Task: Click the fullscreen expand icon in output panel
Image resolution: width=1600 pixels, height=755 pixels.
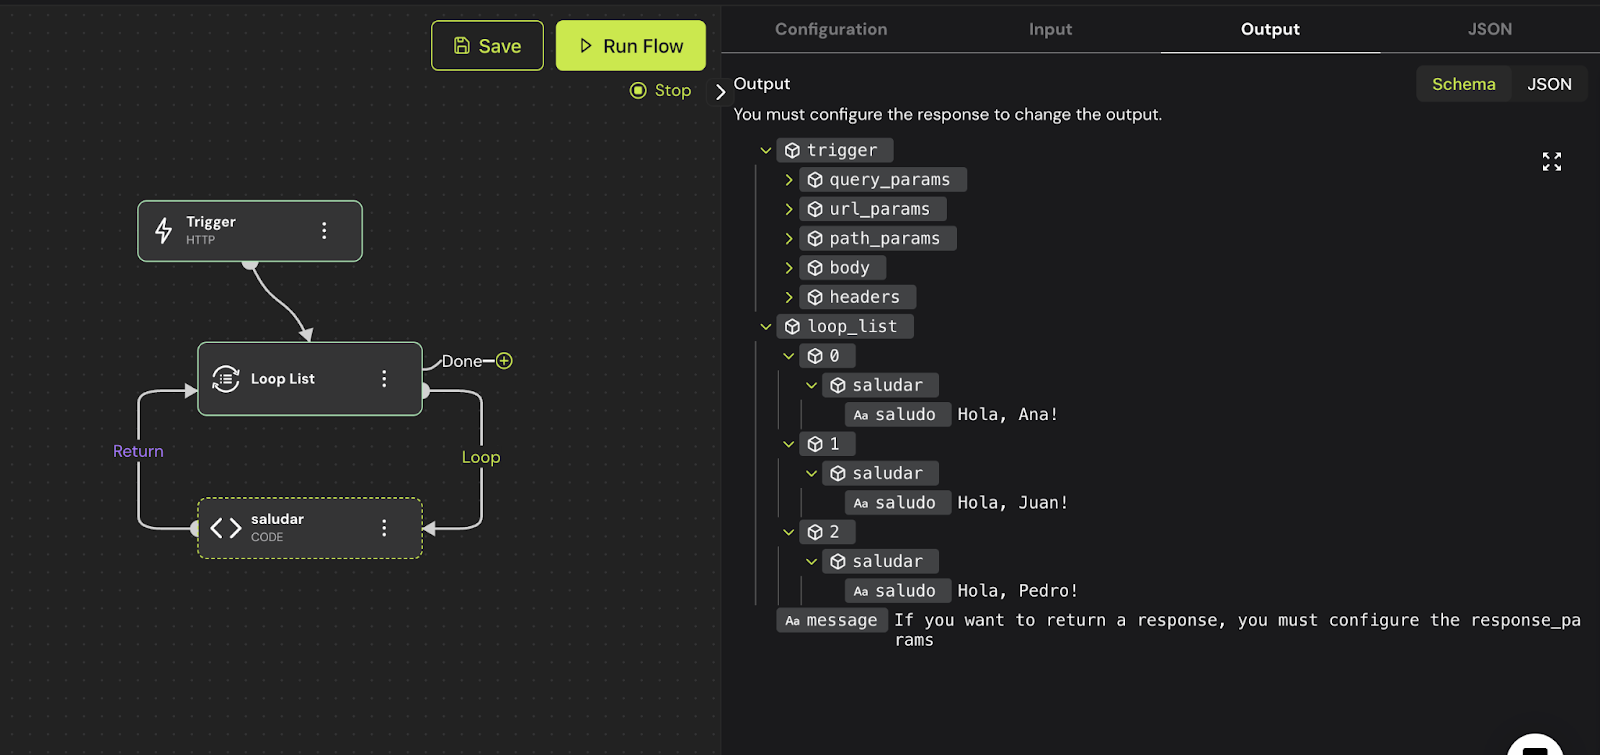Action: (x=1551, y=162)
